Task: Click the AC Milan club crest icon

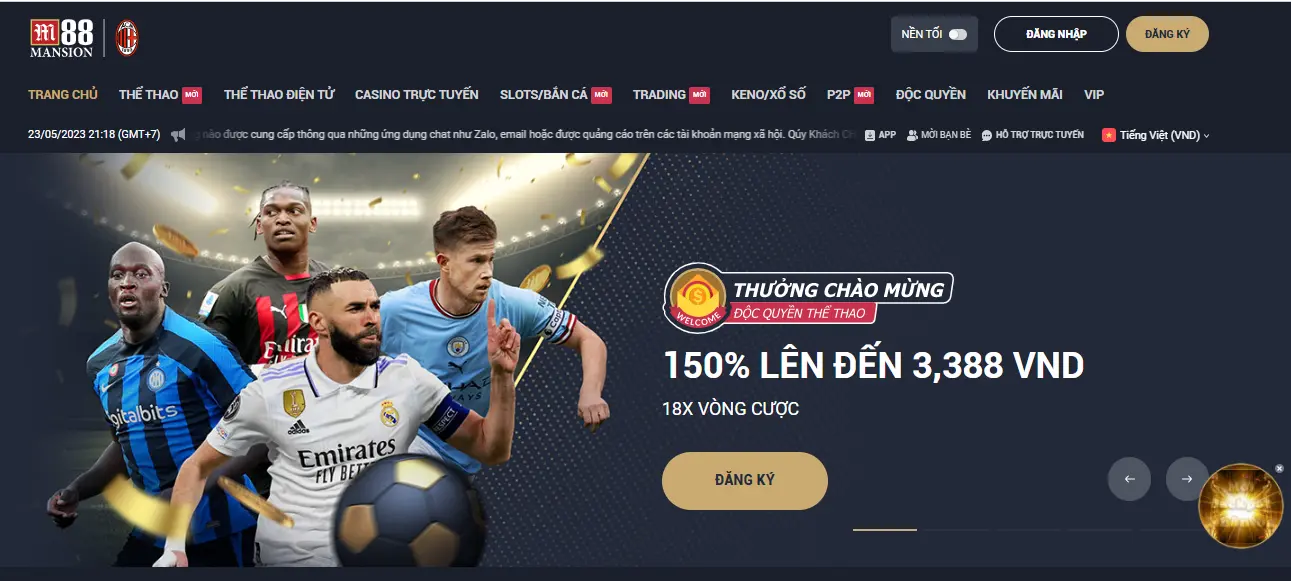Action: point(127,38)
